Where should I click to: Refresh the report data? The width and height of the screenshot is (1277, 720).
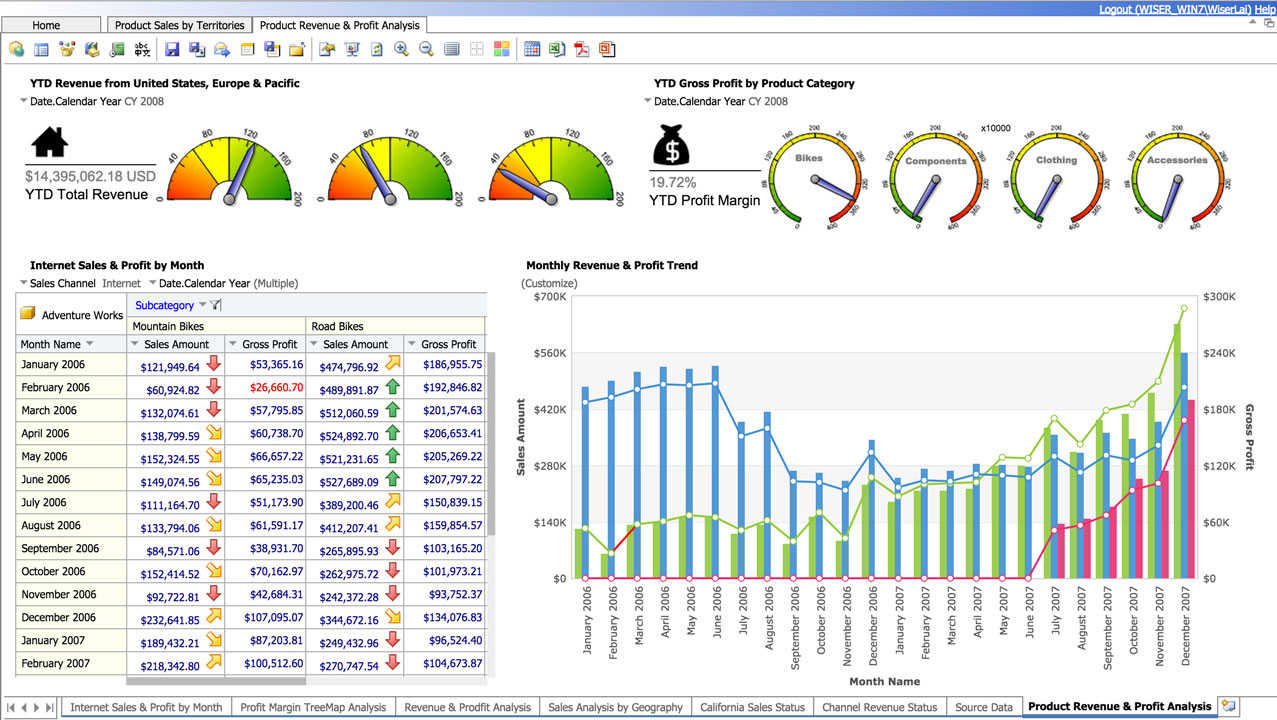375,48
